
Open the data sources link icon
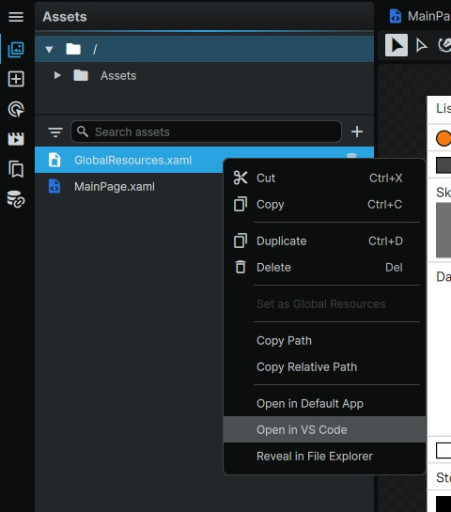[x=16, y=199]
